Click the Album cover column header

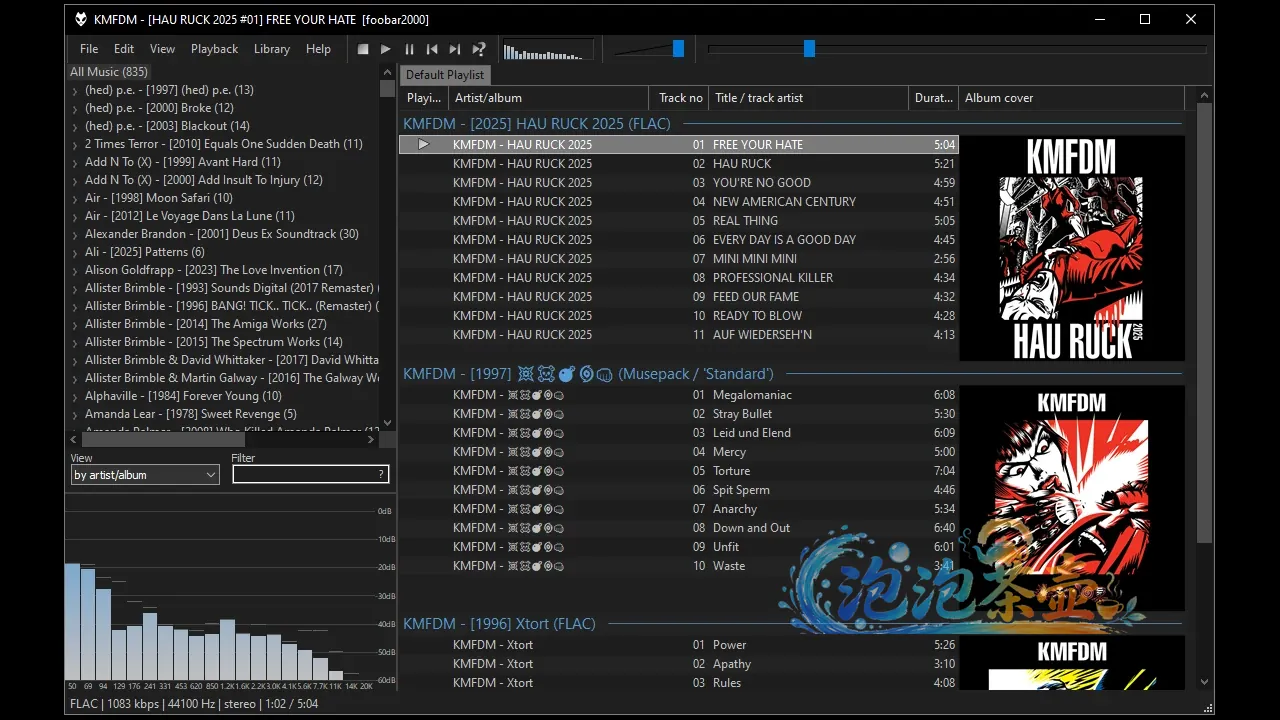pyautogui.click(x=1071, y=98)
